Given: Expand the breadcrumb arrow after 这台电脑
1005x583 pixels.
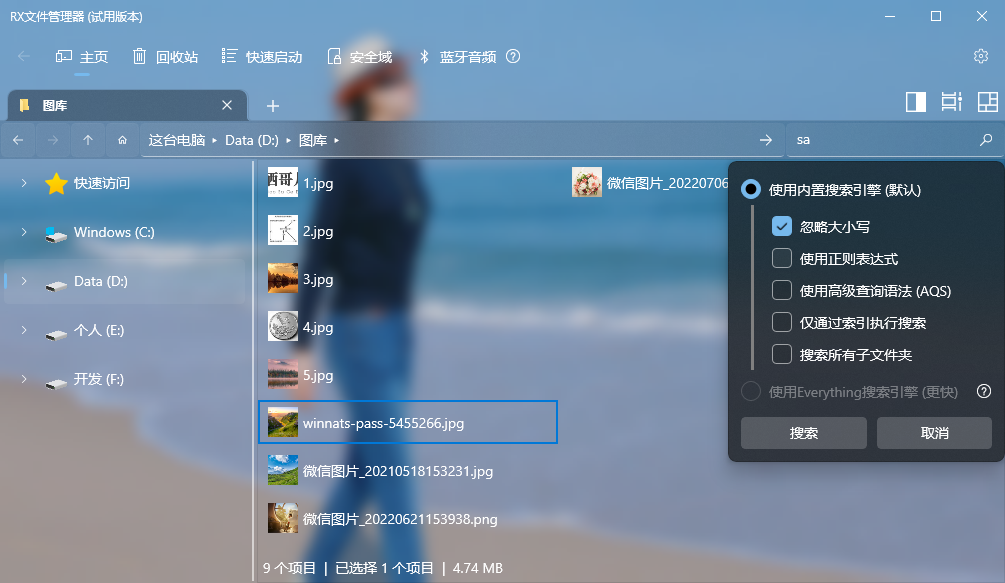Looking at the screenshot, I should [215, 140].
